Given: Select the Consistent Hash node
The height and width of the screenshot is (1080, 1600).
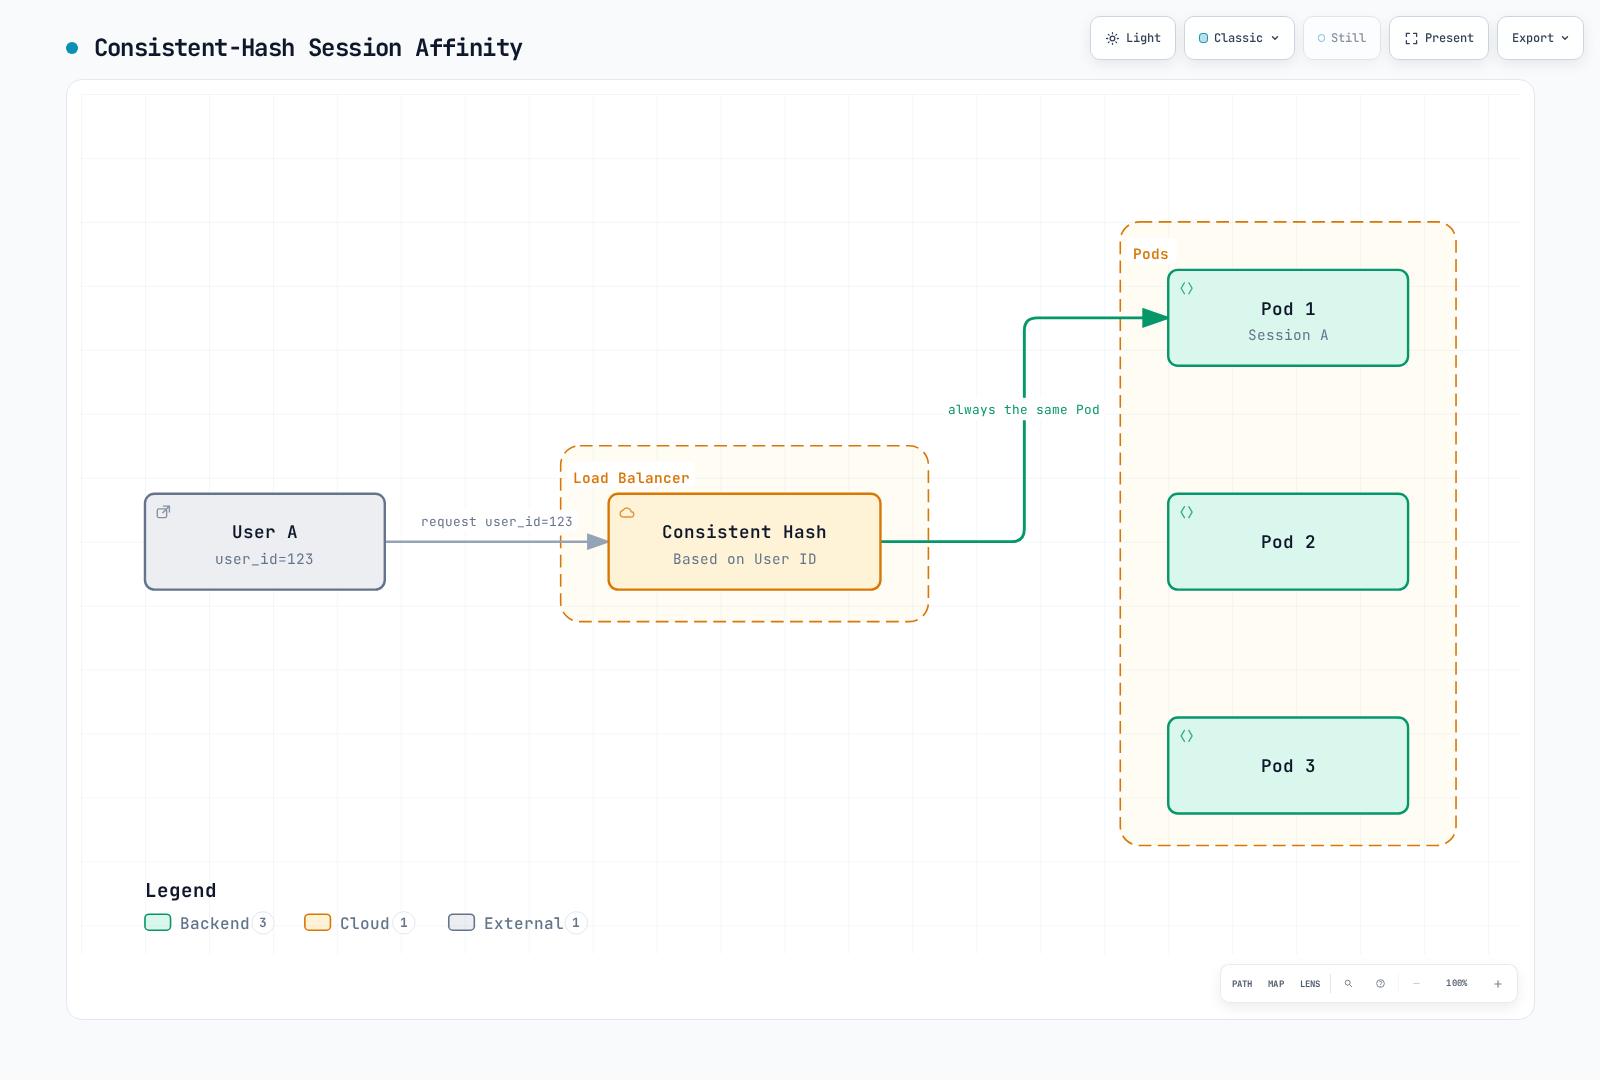Looking at the screenshot, I should point(745,542).
